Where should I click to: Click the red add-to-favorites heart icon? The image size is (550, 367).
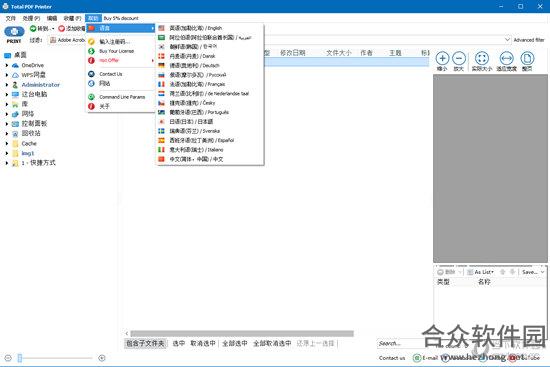pyautogui.click(x=61, y=28)
